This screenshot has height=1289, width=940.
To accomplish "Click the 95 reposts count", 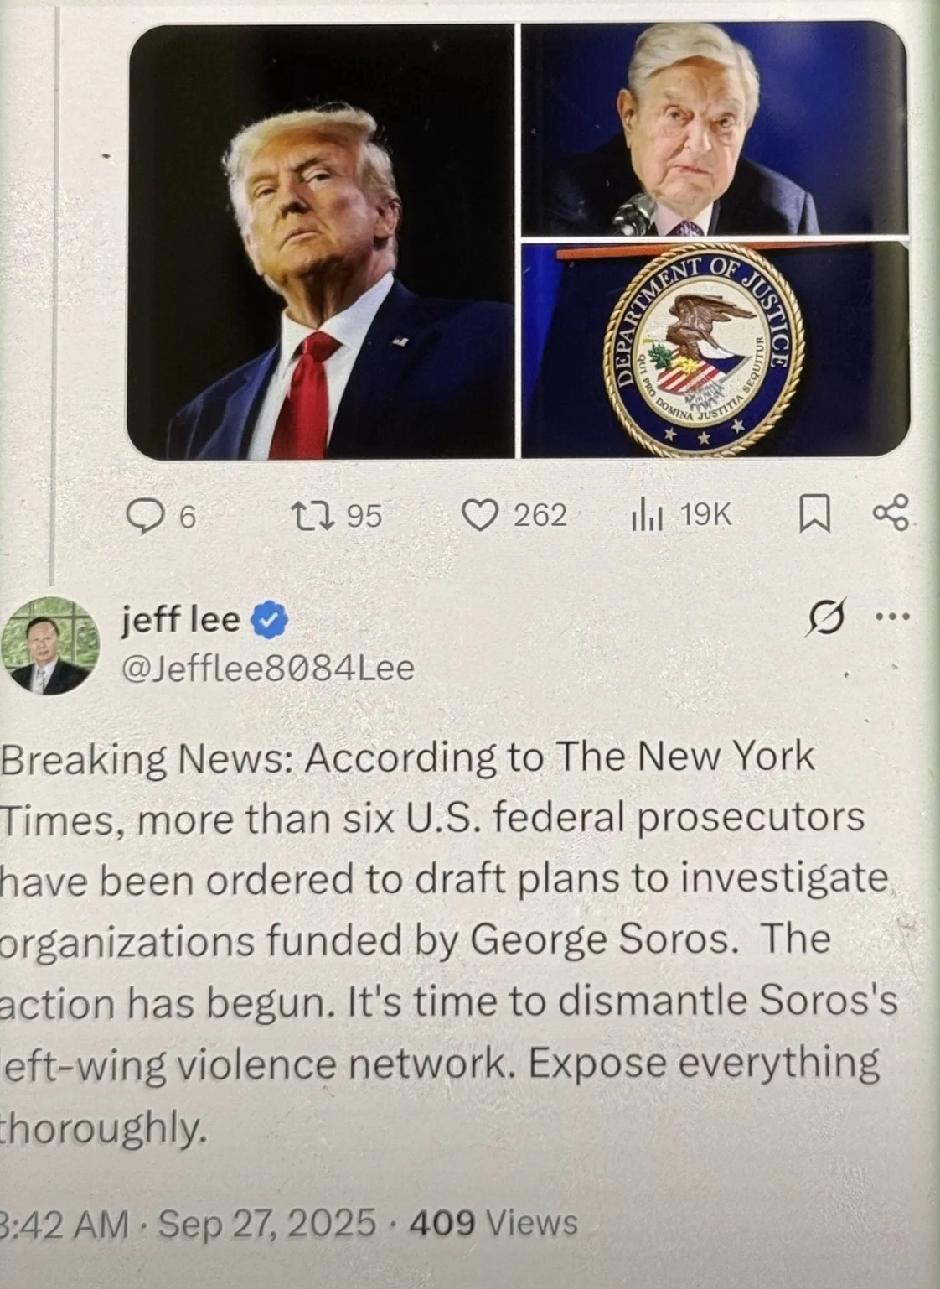I will click(364, 515).
